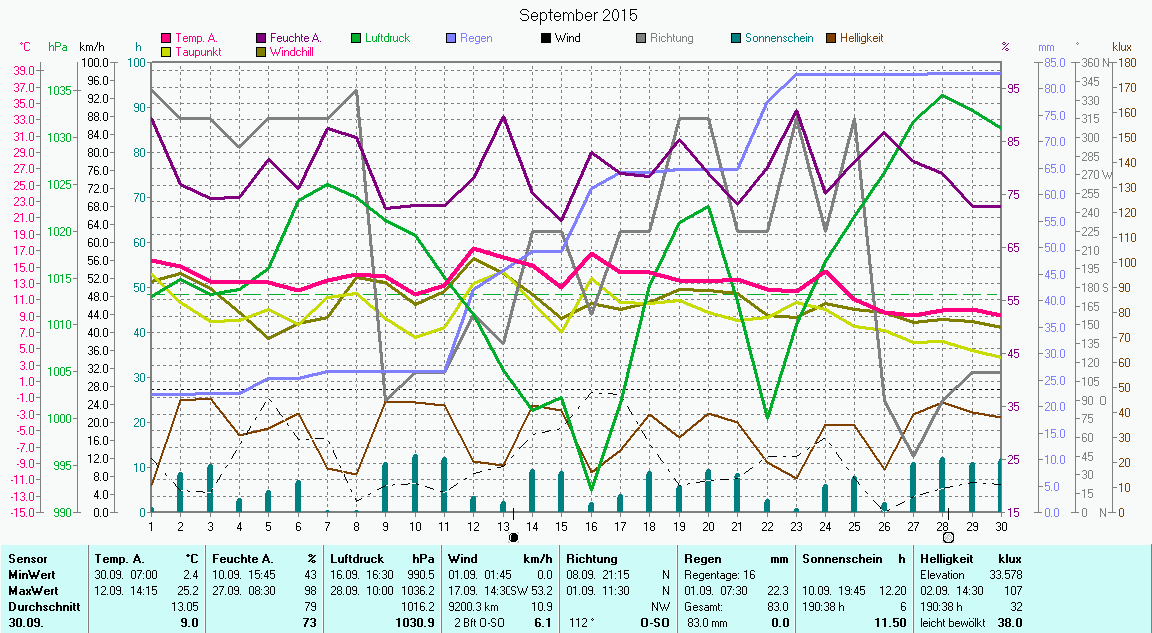Click the MaxWert row label

pos(31,591)
